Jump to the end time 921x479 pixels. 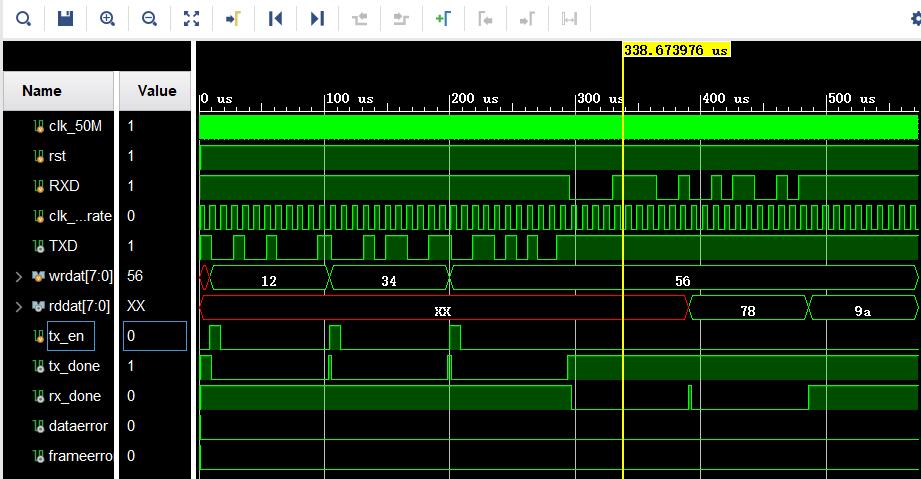[317, 19]
